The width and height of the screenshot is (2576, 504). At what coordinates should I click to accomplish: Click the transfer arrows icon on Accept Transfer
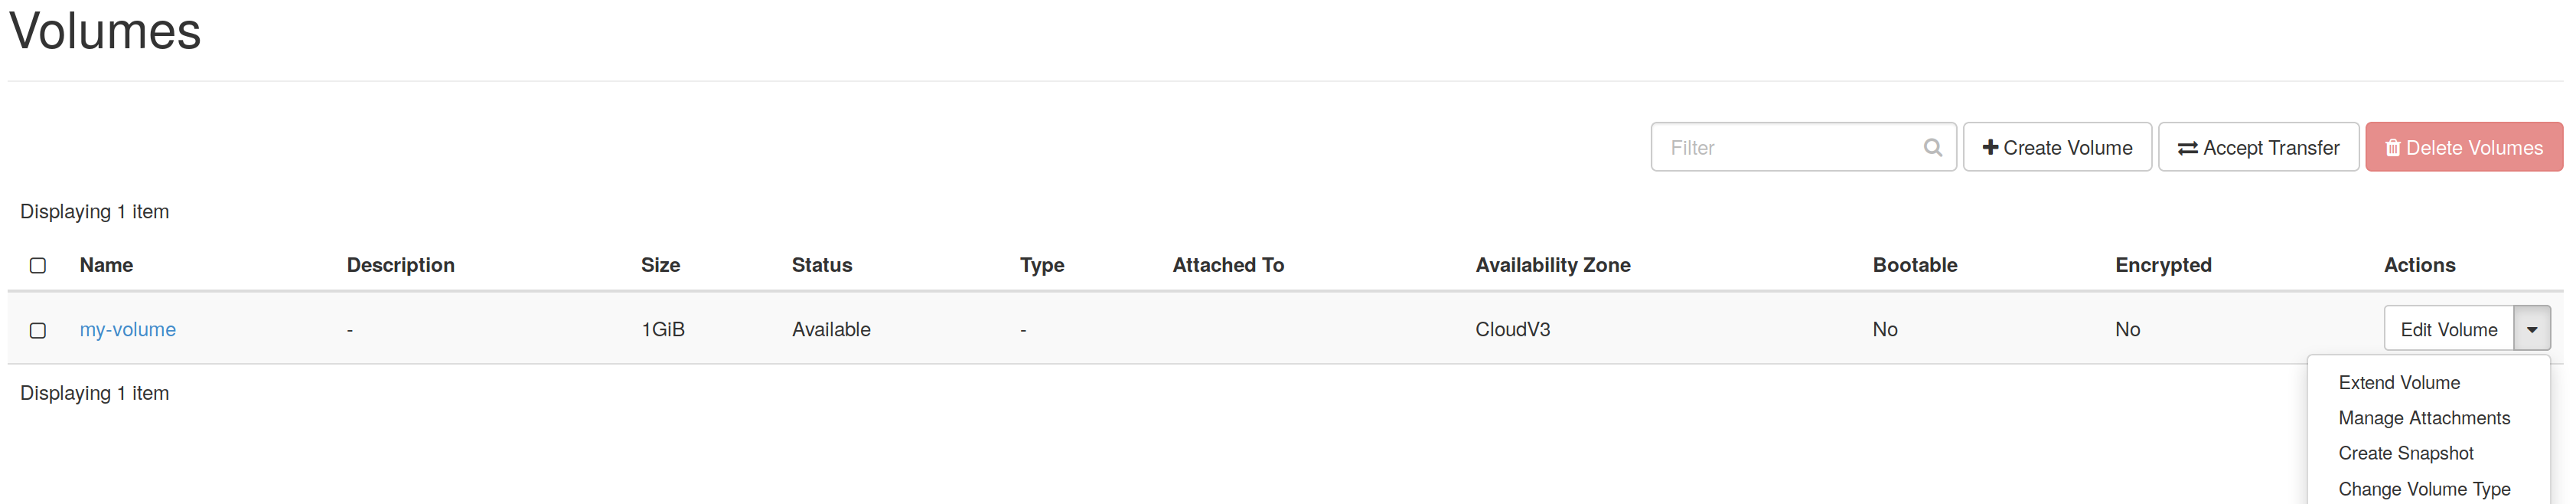[2187, 148]
